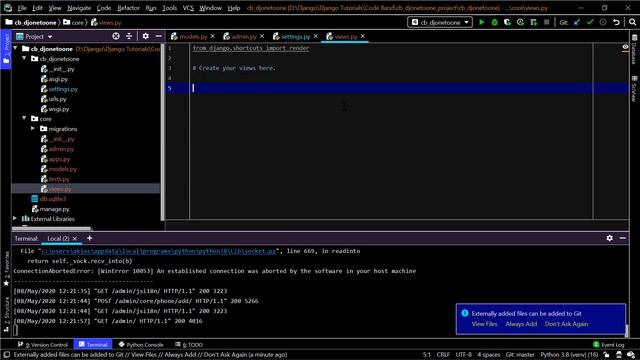Open Search Everywhere magnifier
The height and width of the screenshot is (360, 640).
tap(632, 22)
